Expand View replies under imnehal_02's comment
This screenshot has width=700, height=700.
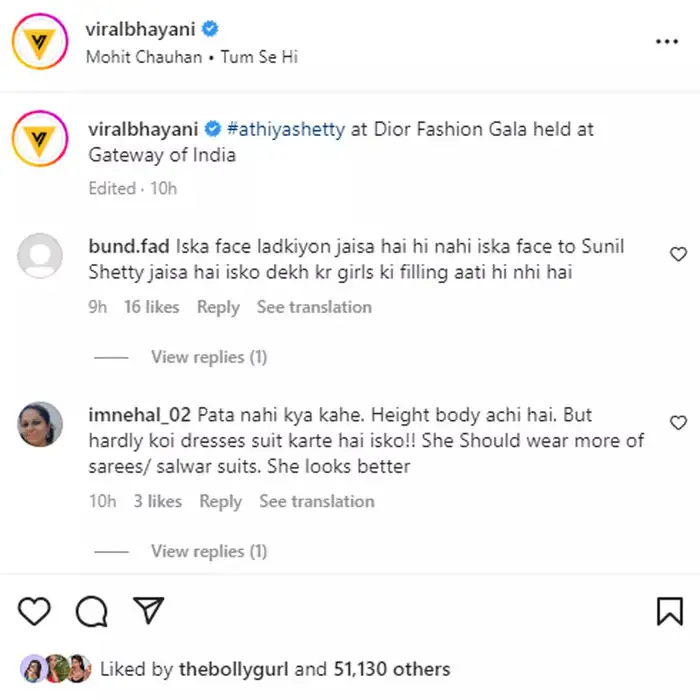pos(208,551)
